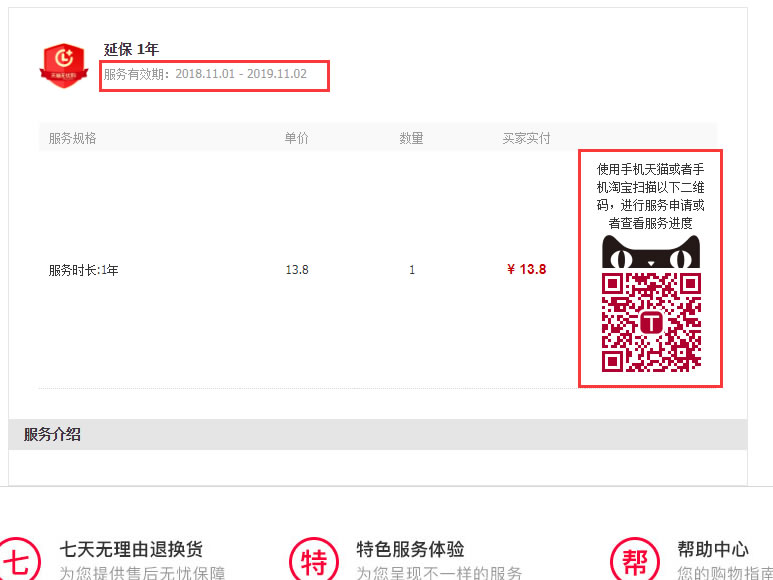The height and width of the screenshot is (580, 773).
Task: Click the red extended warranty shield icon
Action: [63, 62]
